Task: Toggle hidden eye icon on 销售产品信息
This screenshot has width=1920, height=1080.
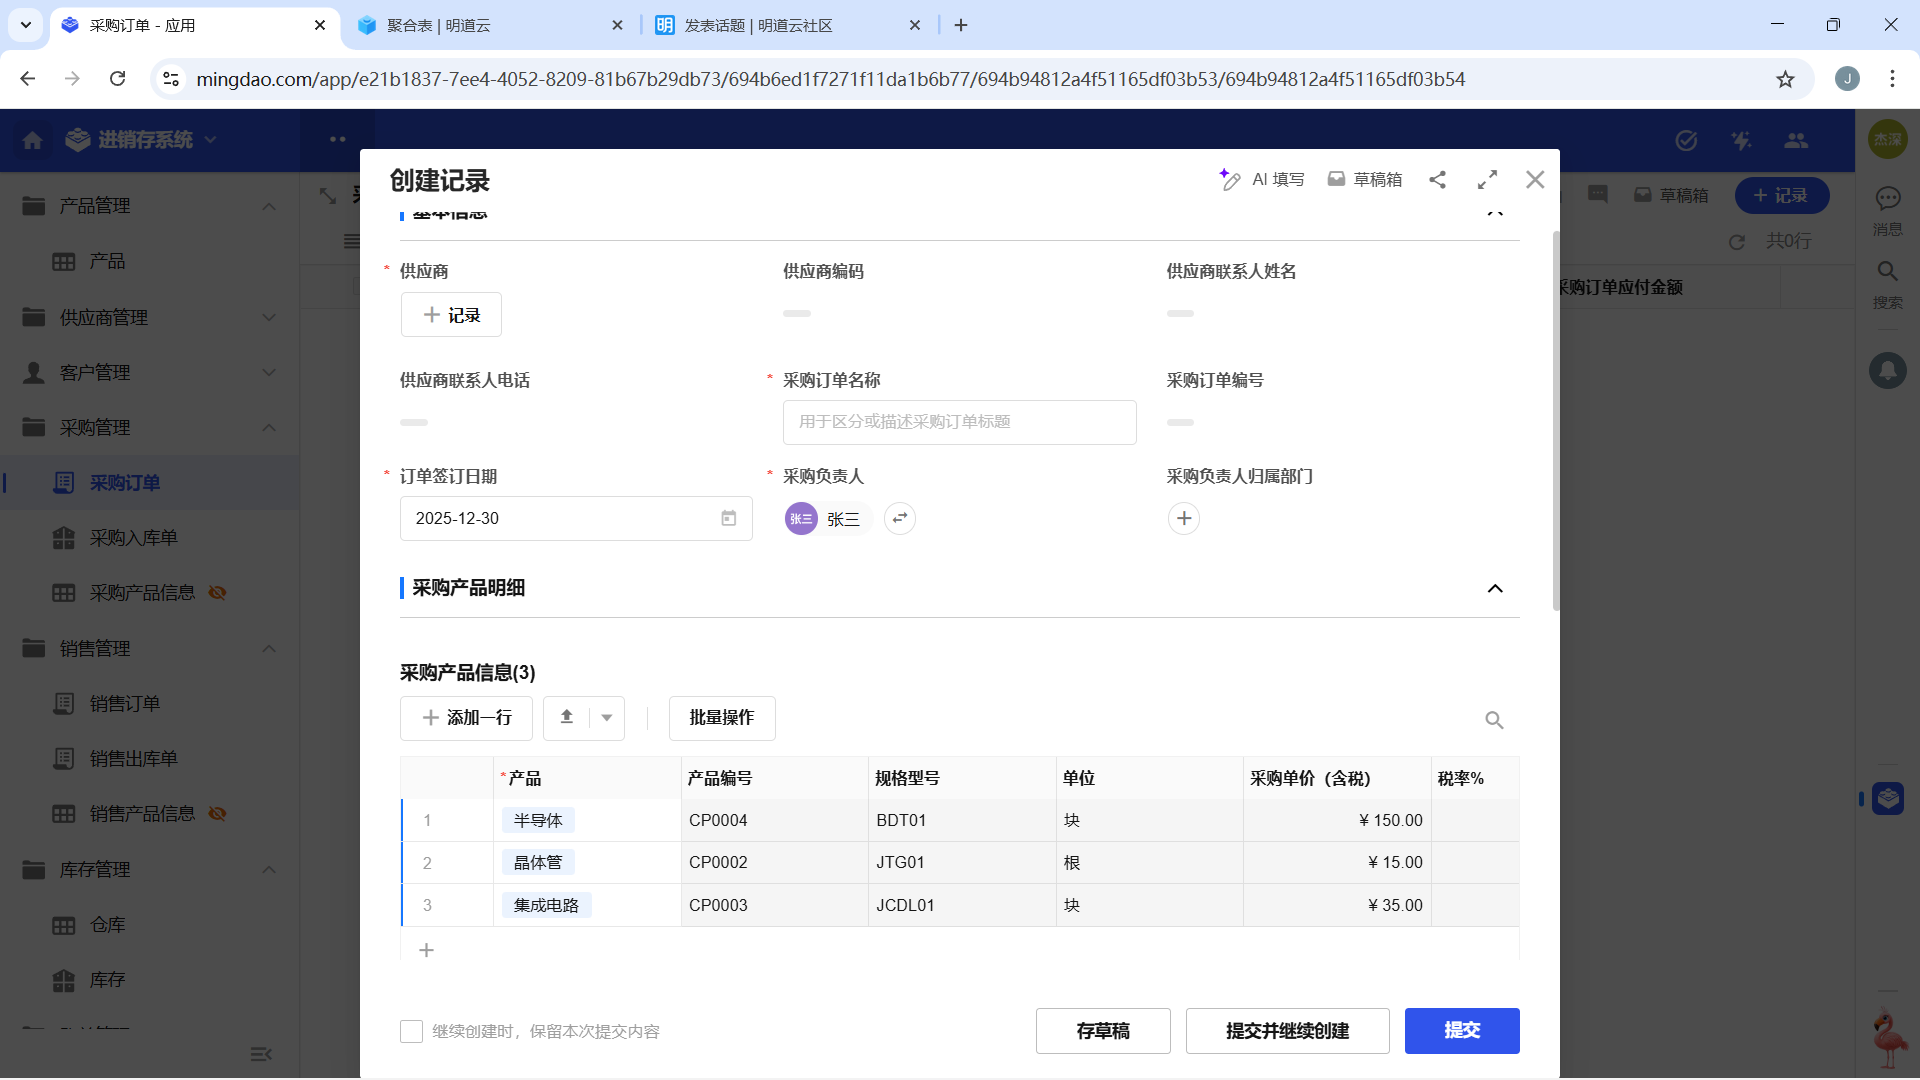Action: [217, 814]
